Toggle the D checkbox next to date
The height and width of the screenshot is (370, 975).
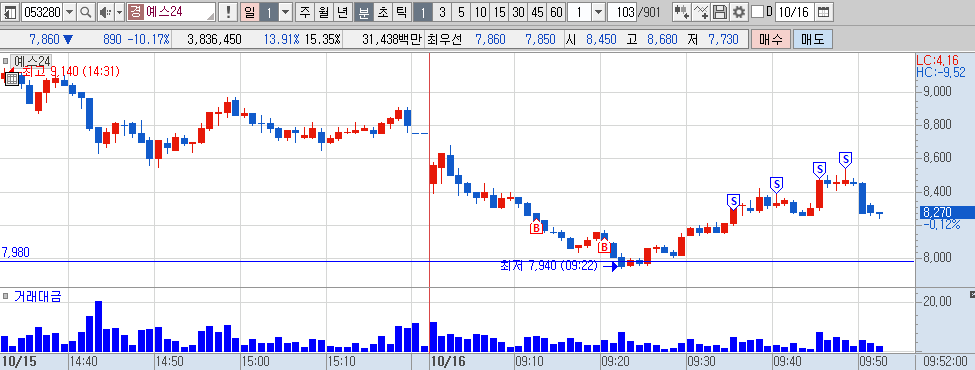(x=757, y=11)
